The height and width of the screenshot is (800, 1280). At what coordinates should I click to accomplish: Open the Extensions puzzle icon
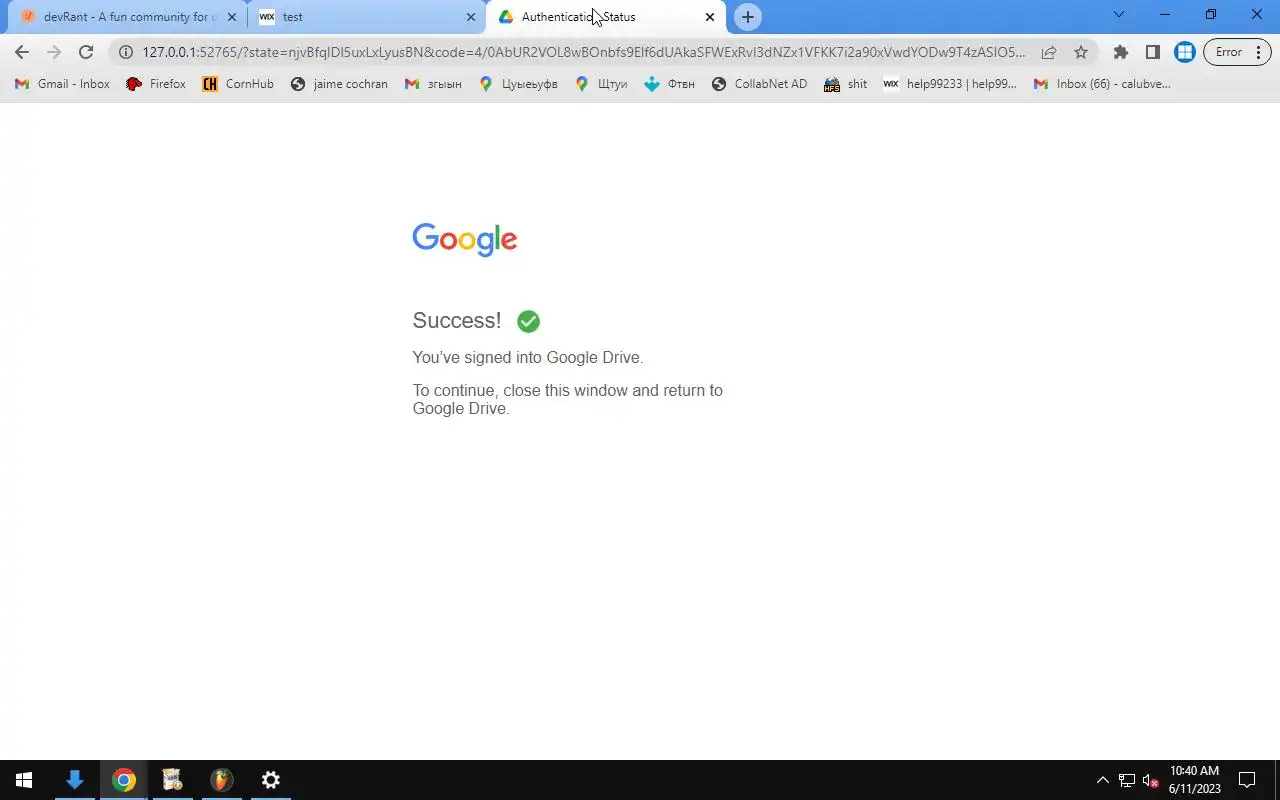pyautogui.click(x=1121, y=52)
